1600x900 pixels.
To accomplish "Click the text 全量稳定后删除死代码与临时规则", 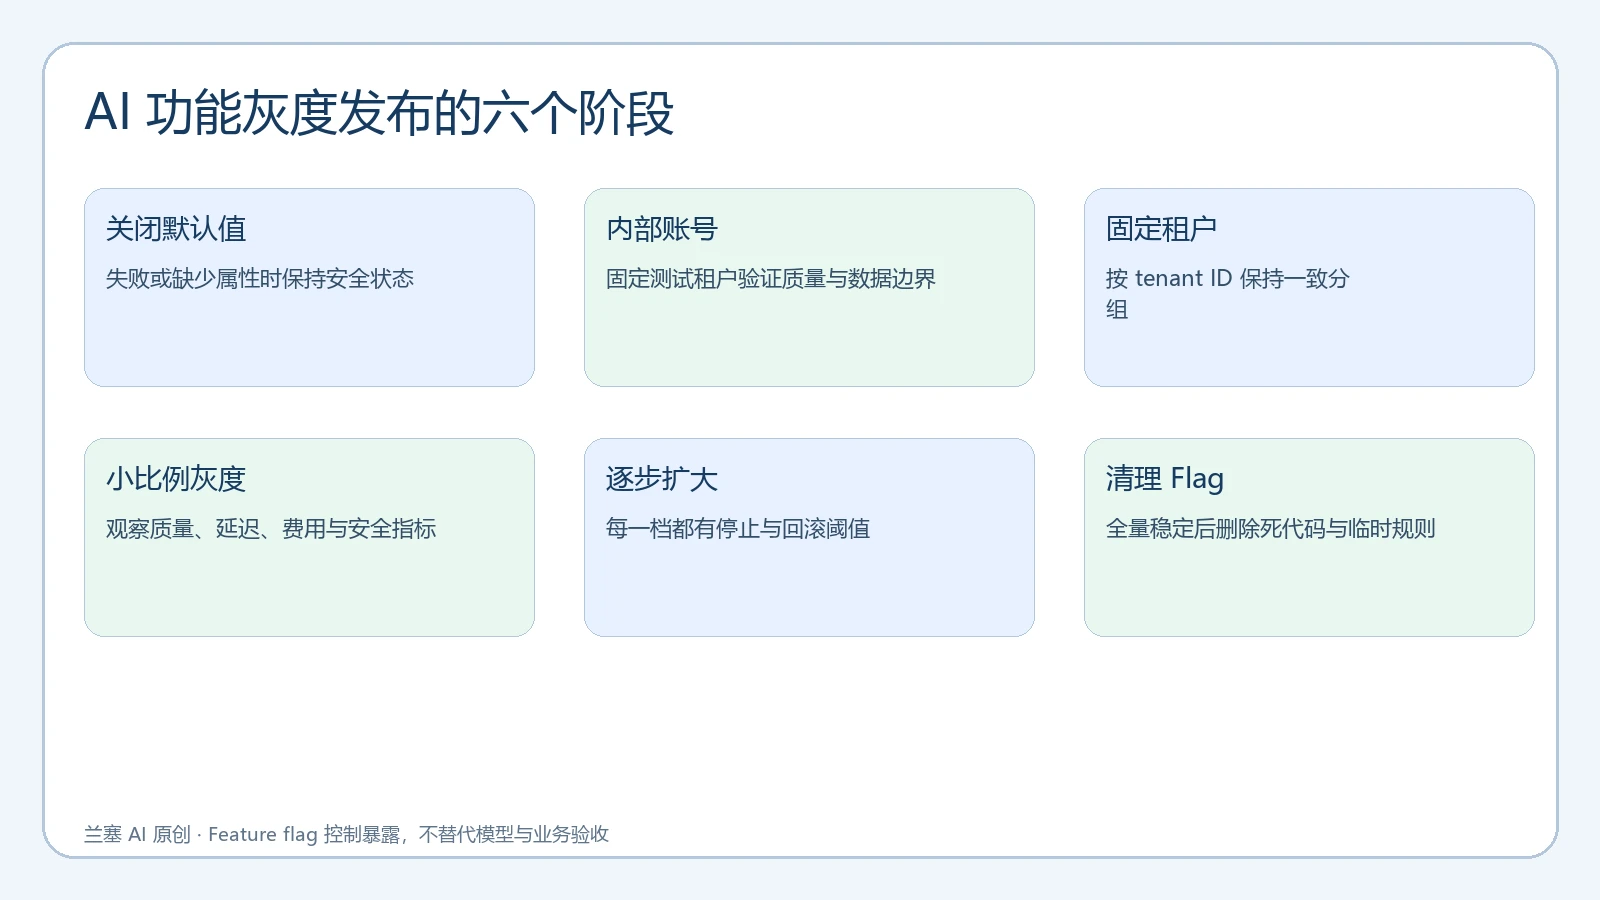I will pos(1271,529).
